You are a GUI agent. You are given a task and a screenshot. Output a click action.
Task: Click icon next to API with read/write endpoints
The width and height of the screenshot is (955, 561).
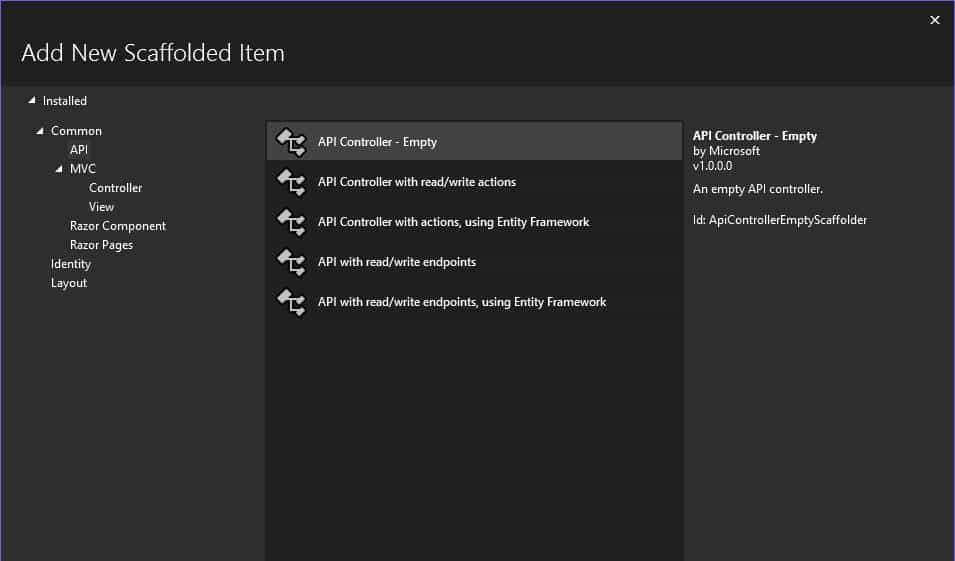coord(291,263)
